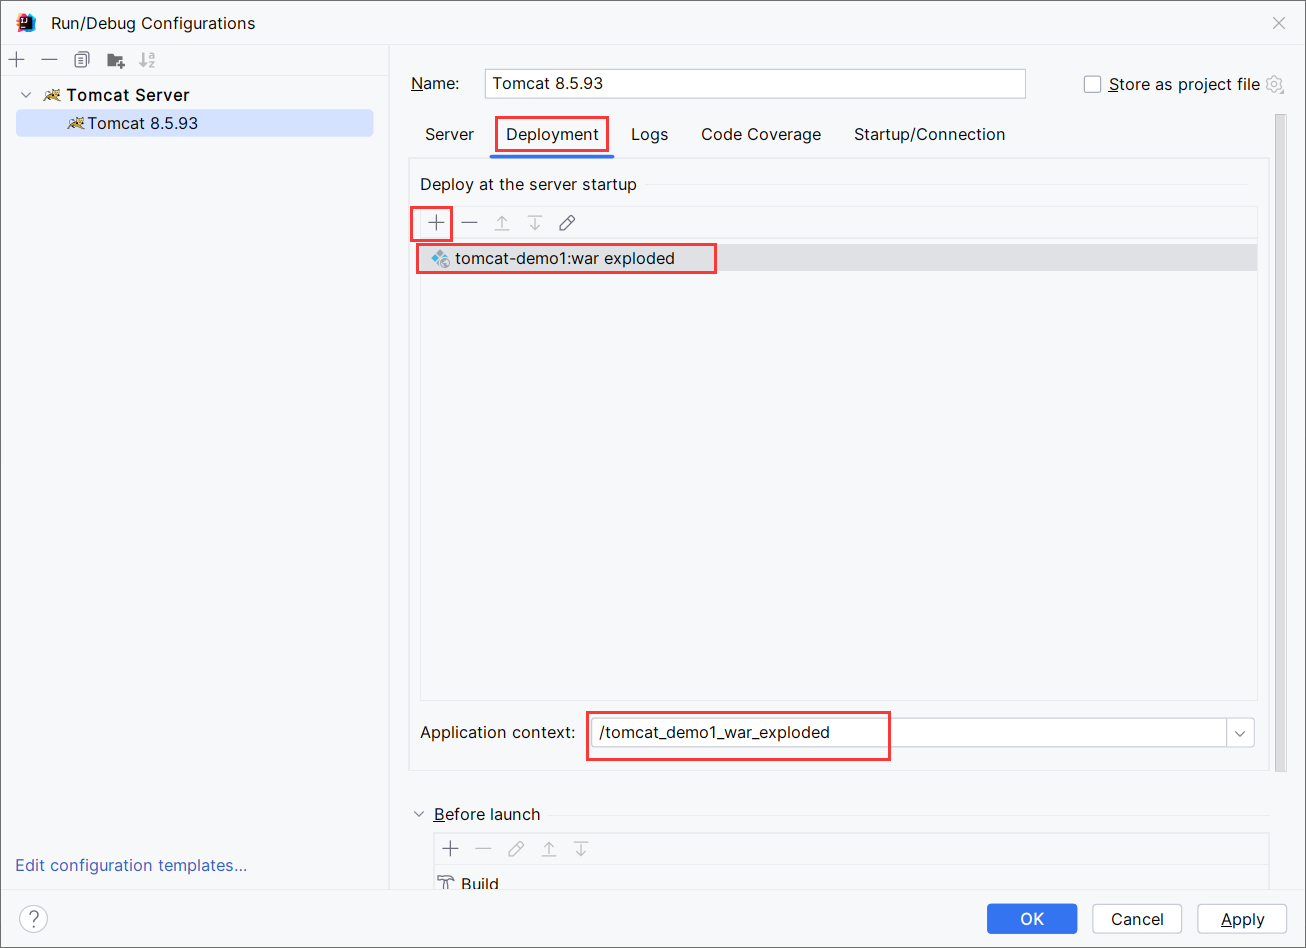Sort configurations alphabetically

click(x=147, y=60)
